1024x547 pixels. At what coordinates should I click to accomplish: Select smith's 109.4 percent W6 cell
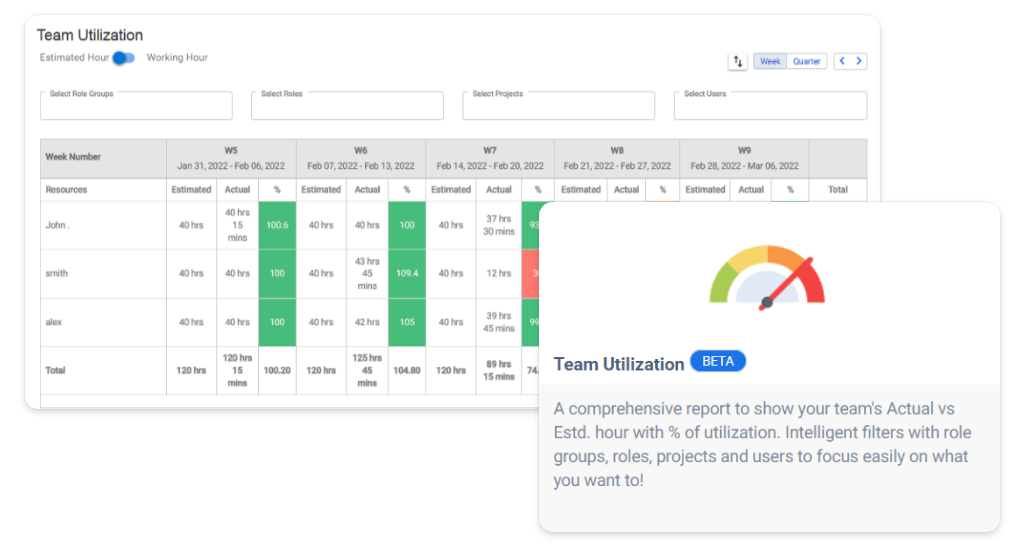(x=407, y=274)
